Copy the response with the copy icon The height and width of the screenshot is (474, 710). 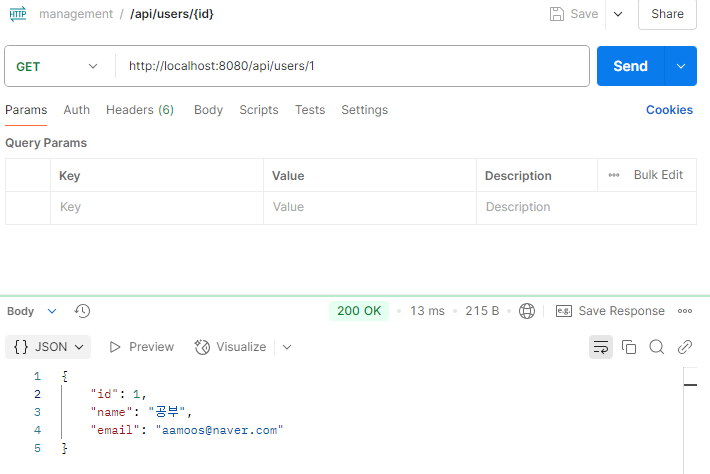(x=628, y=347)
